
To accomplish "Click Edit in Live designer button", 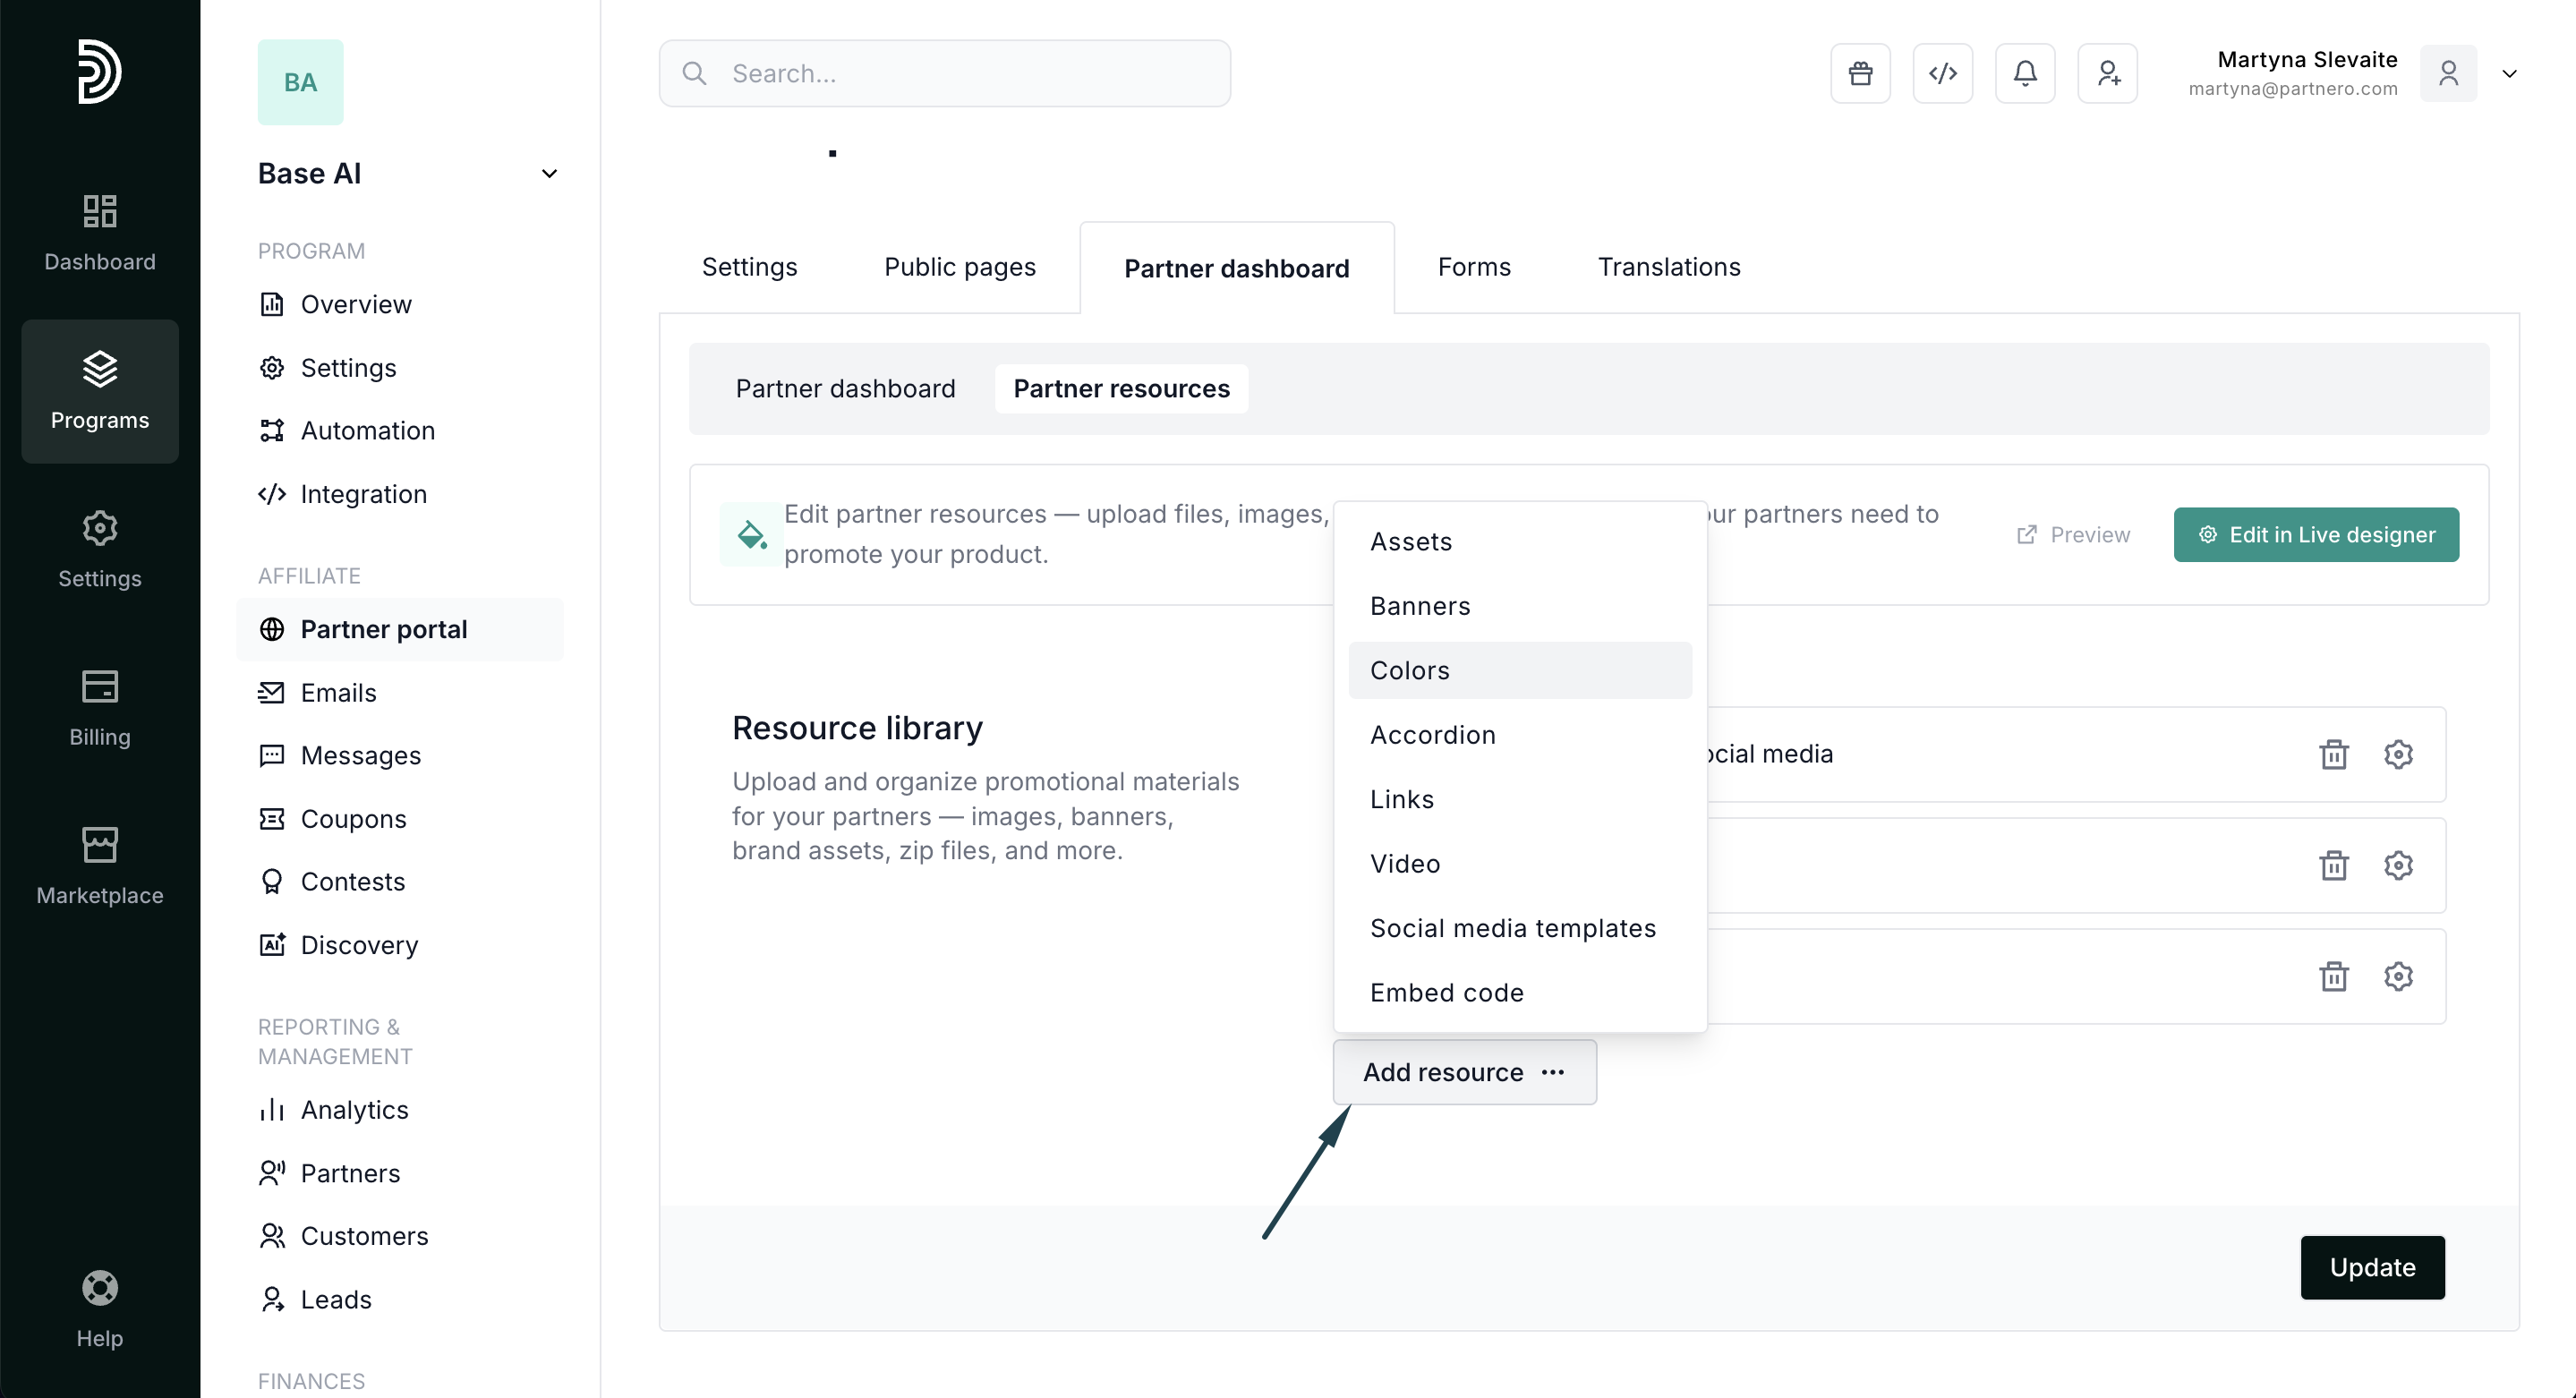I will point(2316,535).
